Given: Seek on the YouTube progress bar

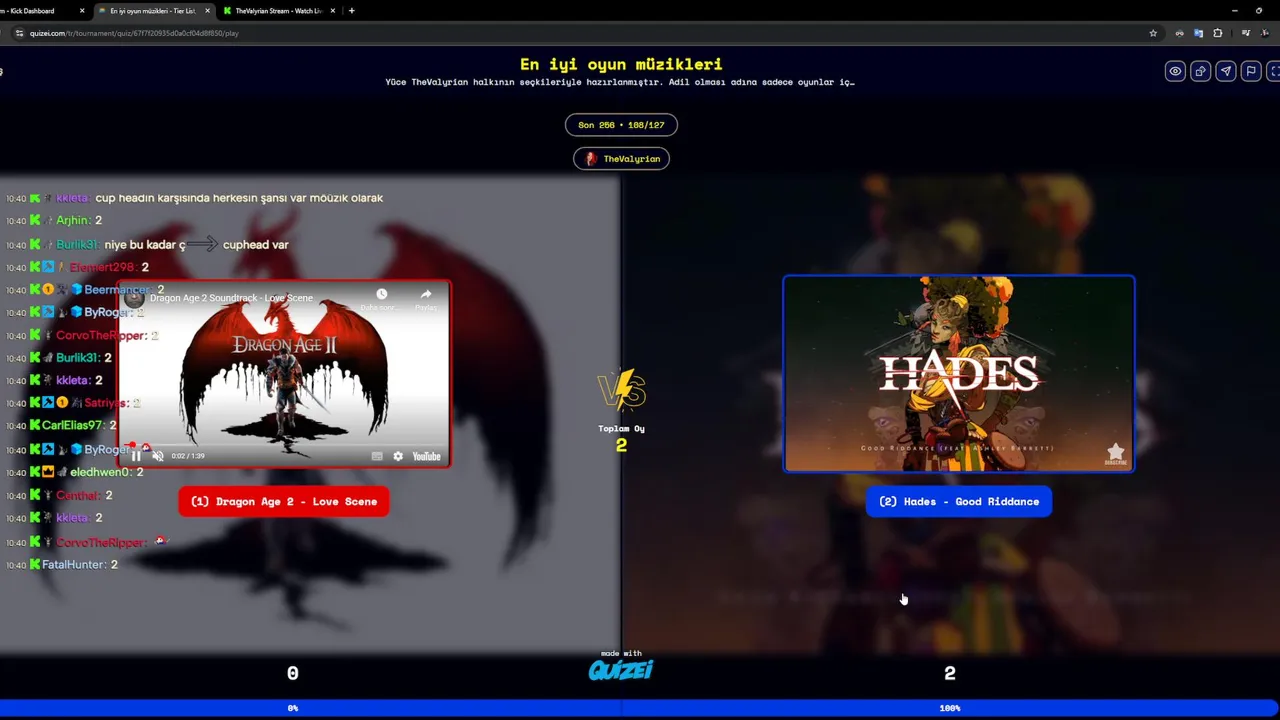Looking at the screenshot, I should tap(284, 446).
